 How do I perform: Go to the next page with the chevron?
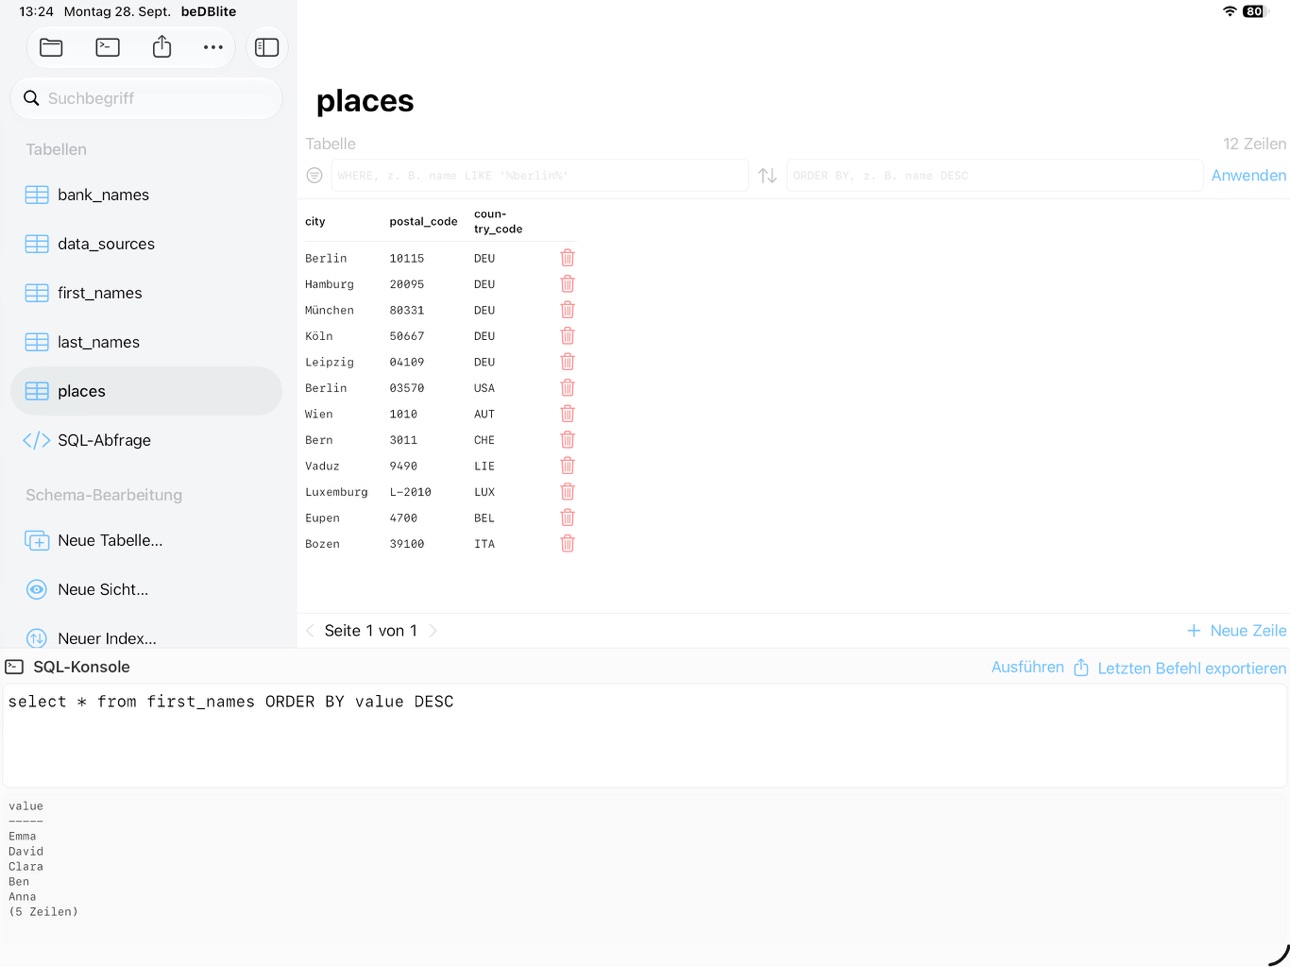(433, 631)
